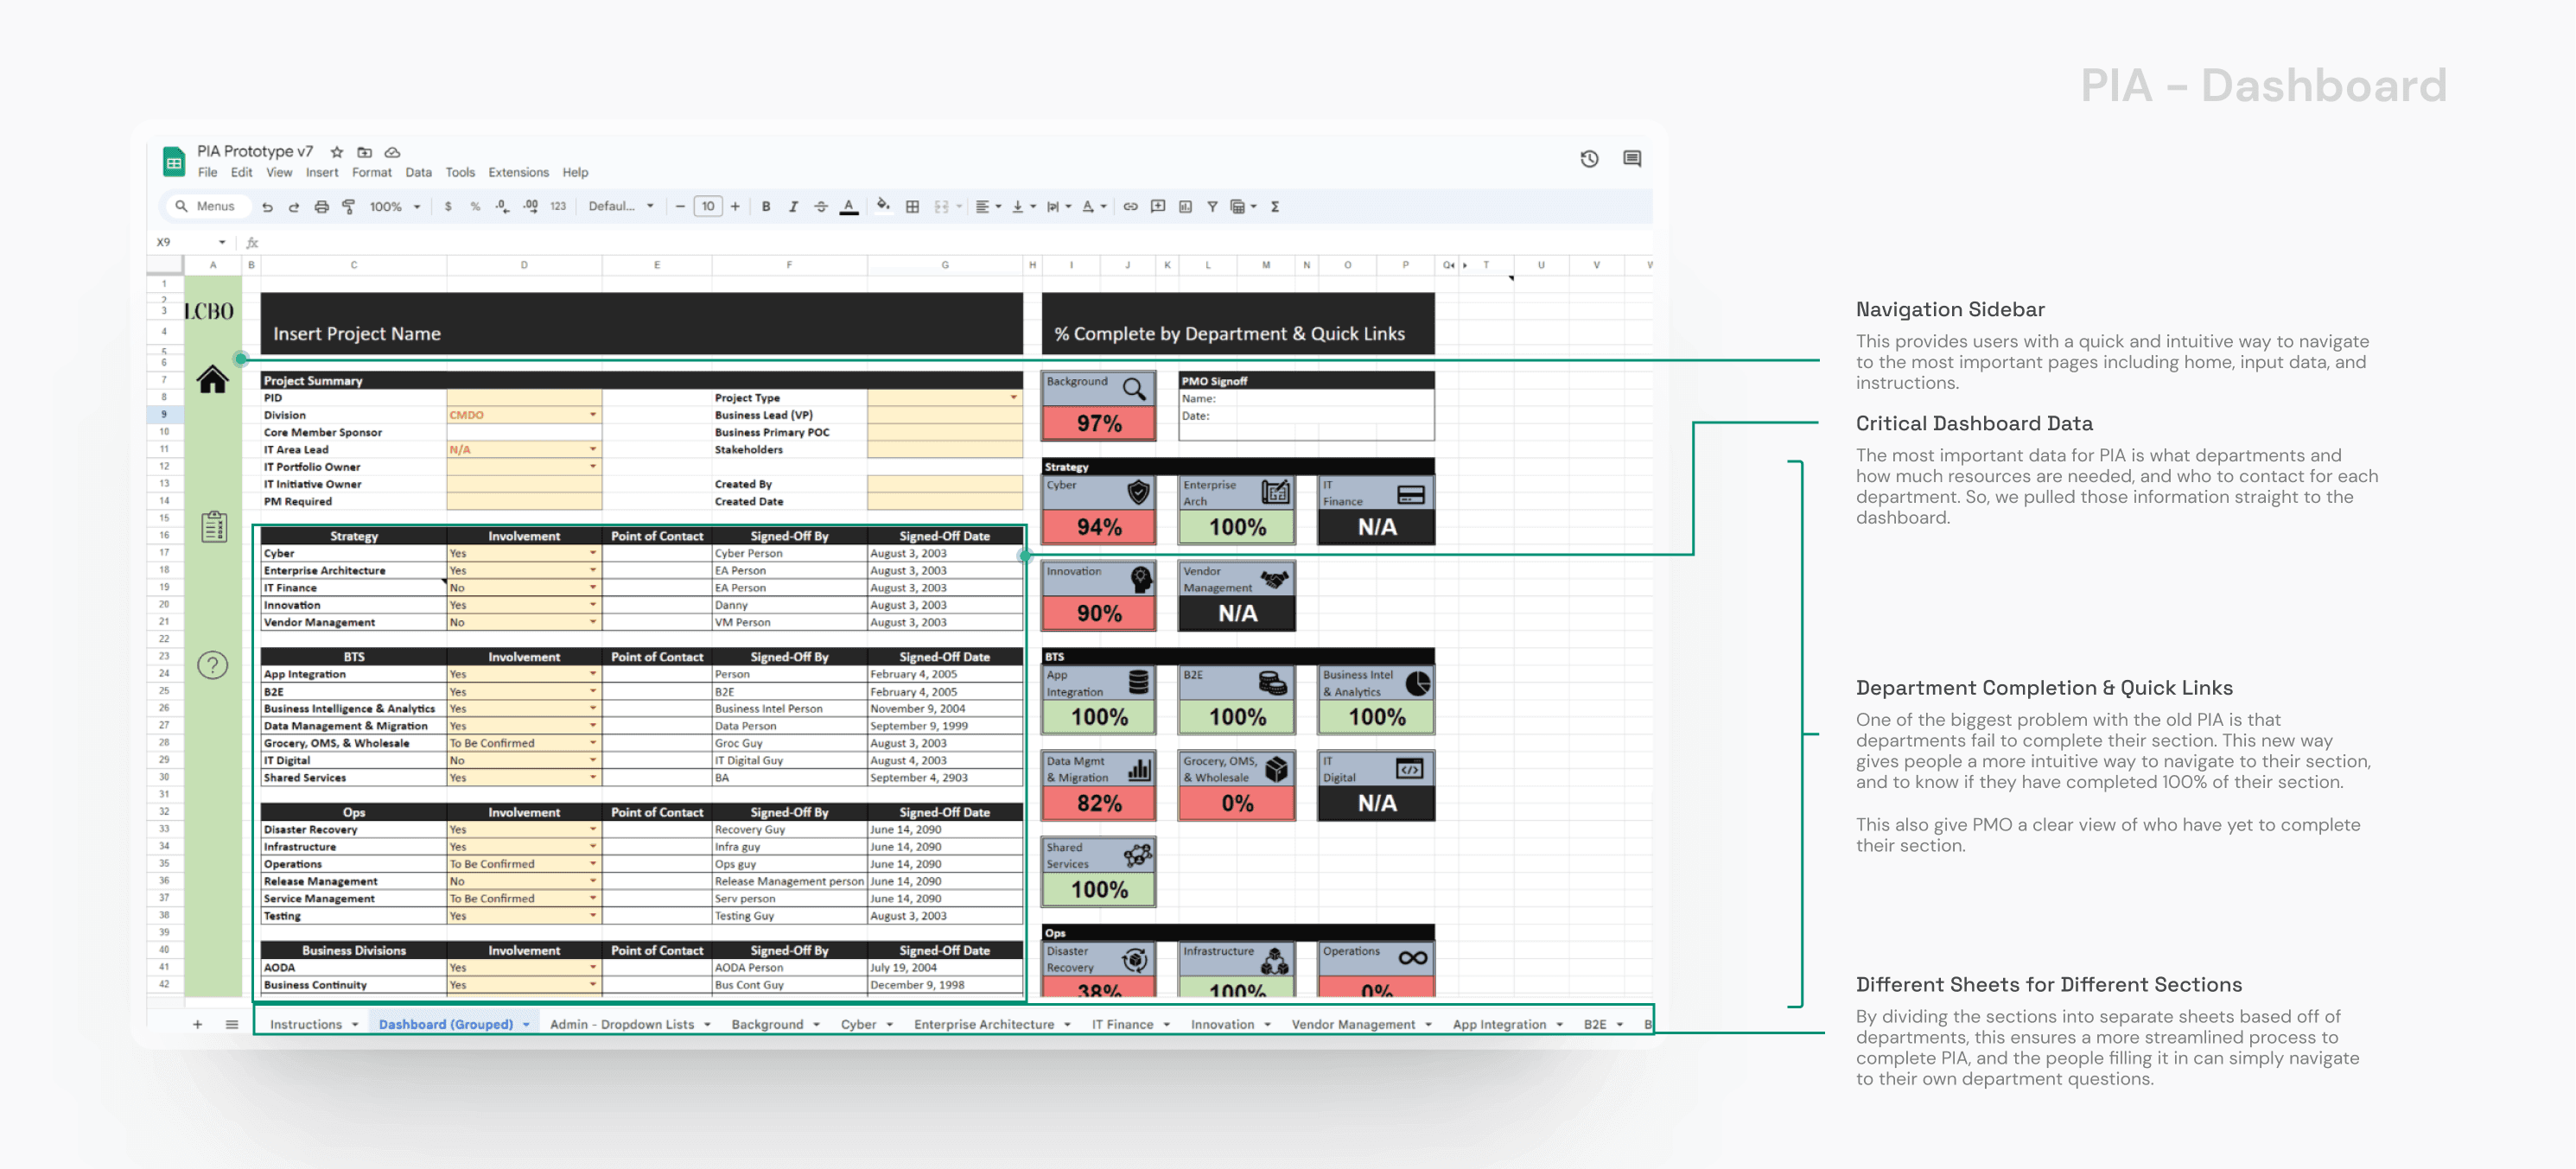Viewport: 2576px width, 1169px height.
Task: Click the Insert chart icon
Action: [x=1185, y=207]
